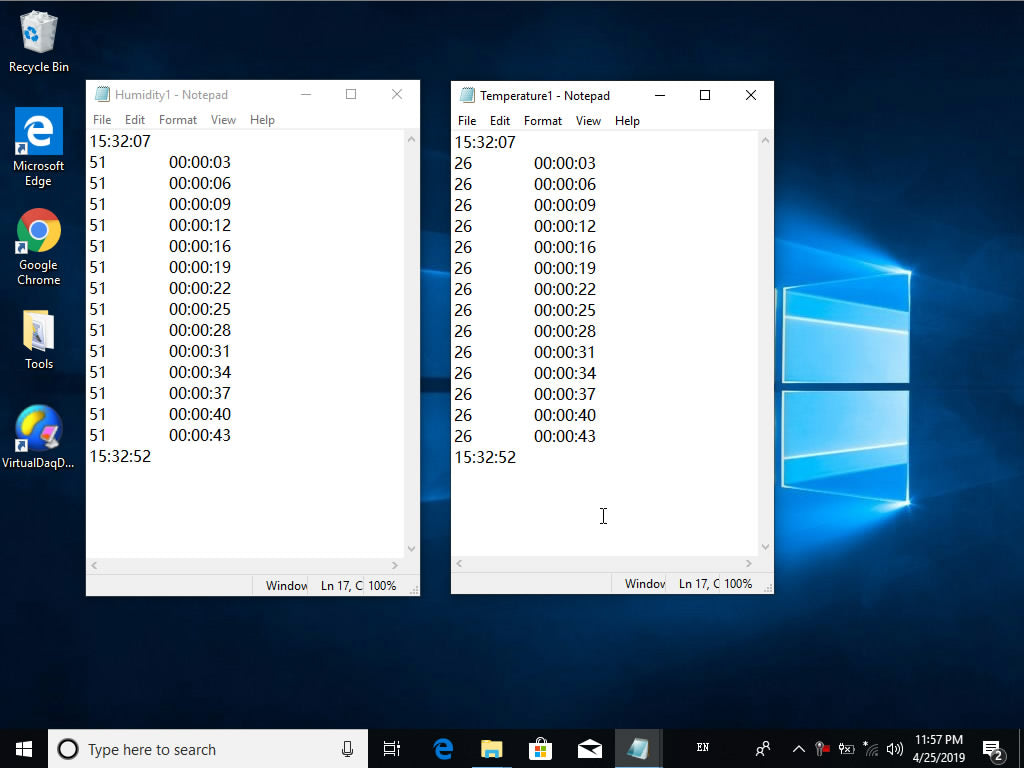Image resolution: width=1024 pixels, height=768 pixels.
Task: Select the Google Chrome desktop shortcut
Action: click(x=39, y=248)
